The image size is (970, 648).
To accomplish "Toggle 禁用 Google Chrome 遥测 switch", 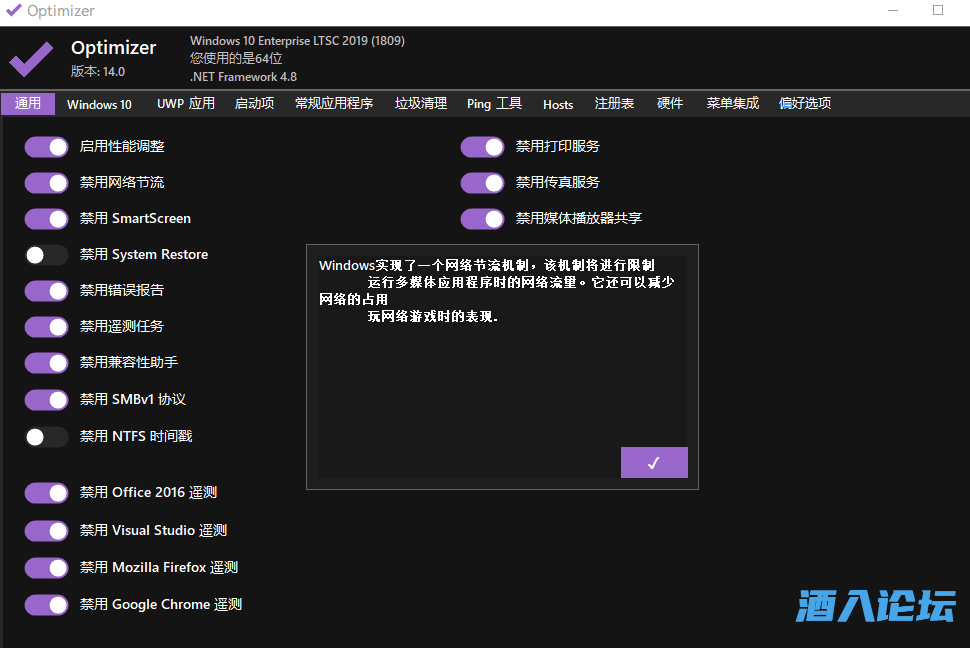I will pyautogui.click(x=46, y=605).
